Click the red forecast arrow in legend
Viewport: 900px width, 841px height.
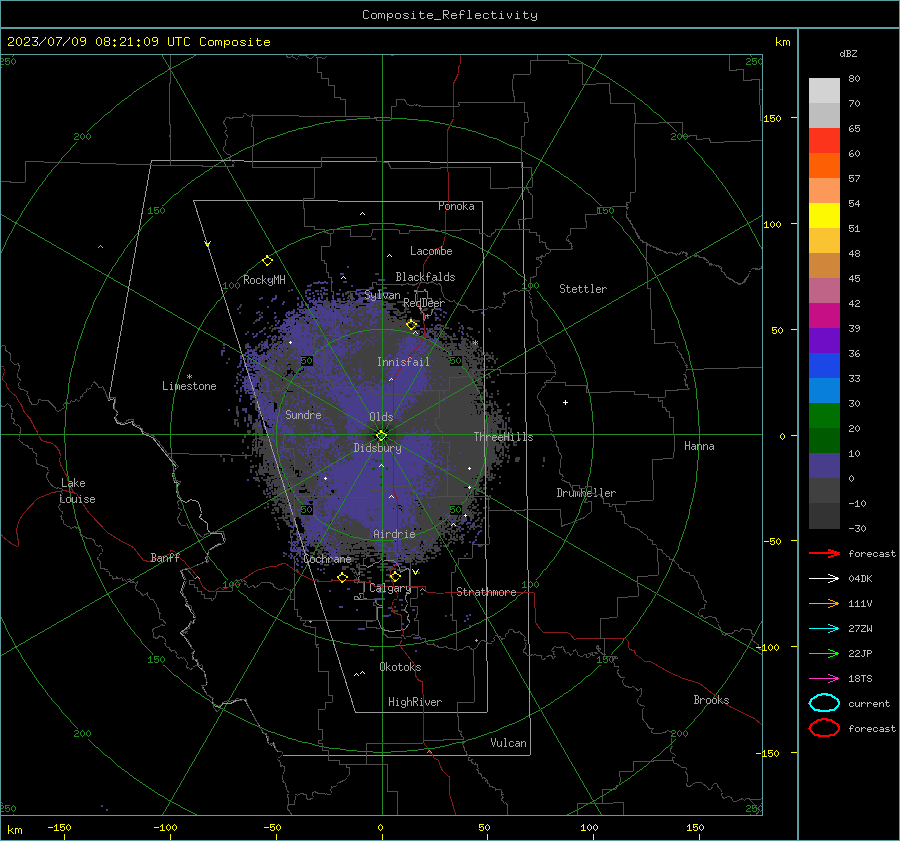824,553
